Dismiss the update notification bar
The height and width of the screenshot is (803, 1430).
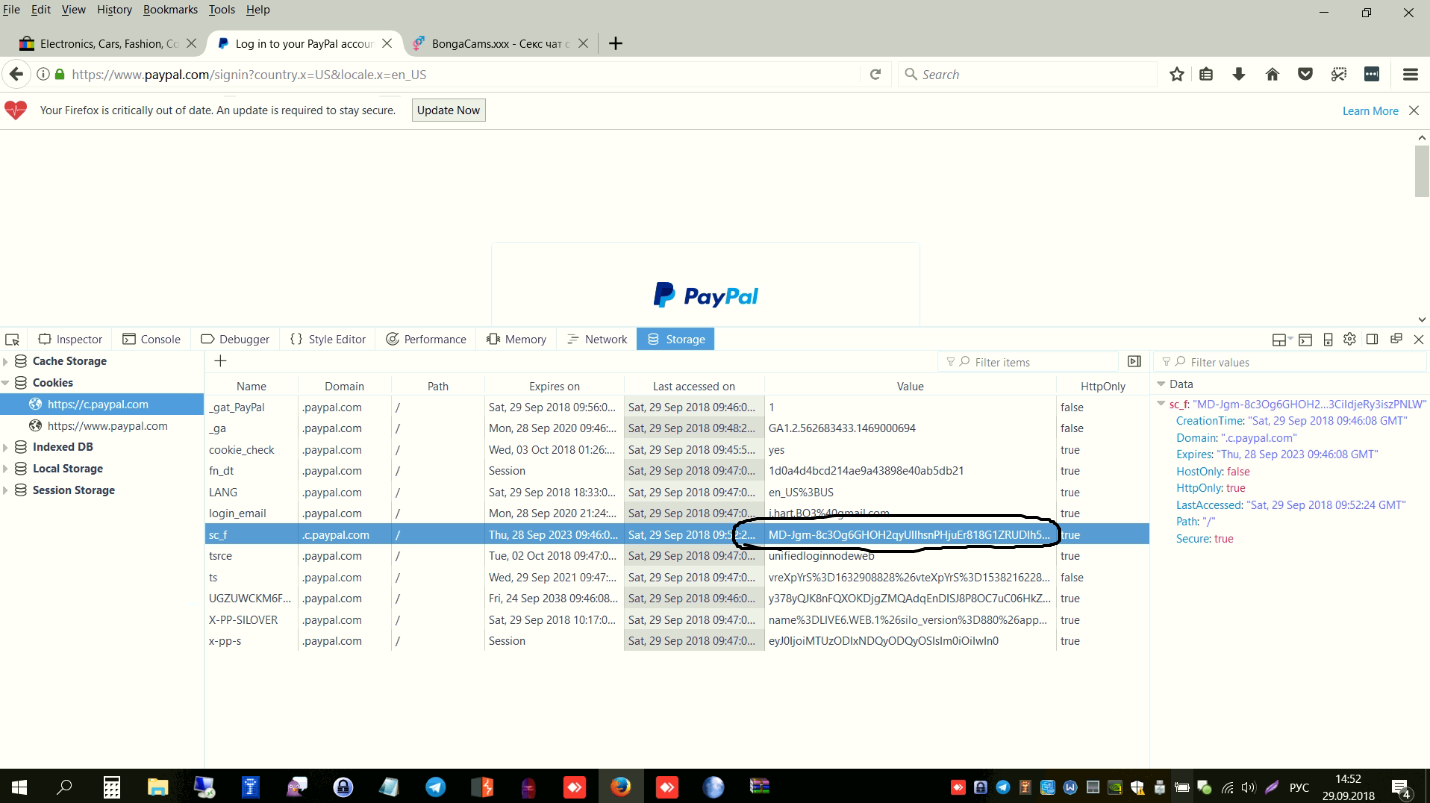pyautogui.click(x=1414, y=110)
